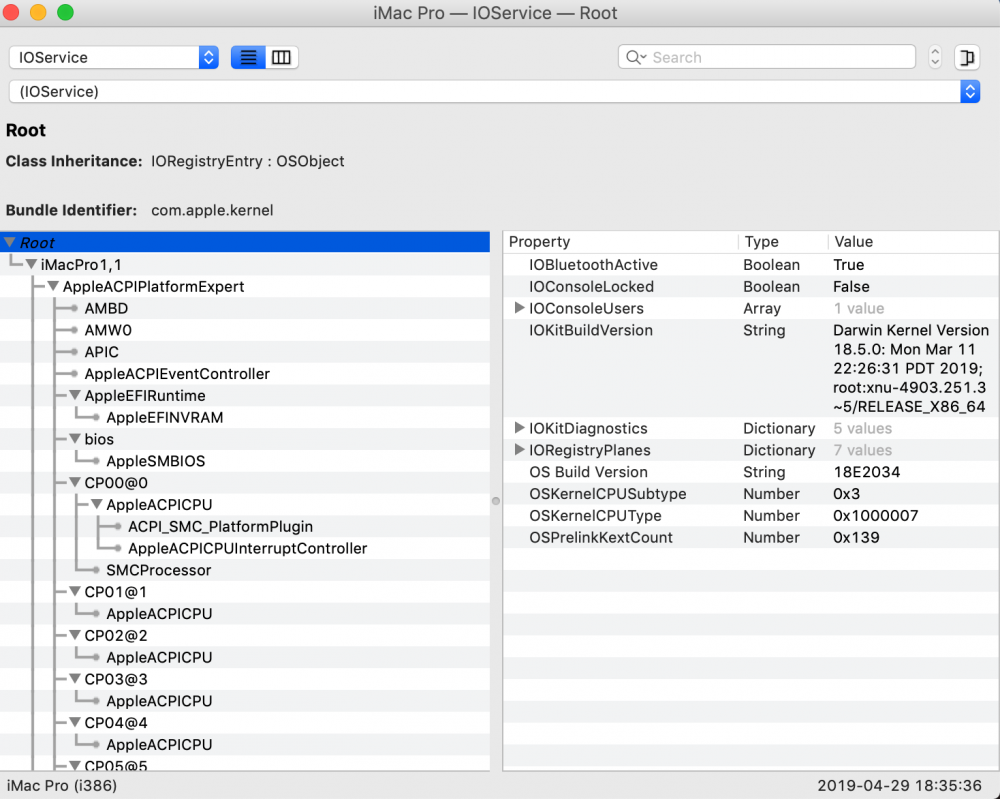The image size is (1000, 799).
Task: Select the SMCProcessor entry
Action: (x=158, y=570)
